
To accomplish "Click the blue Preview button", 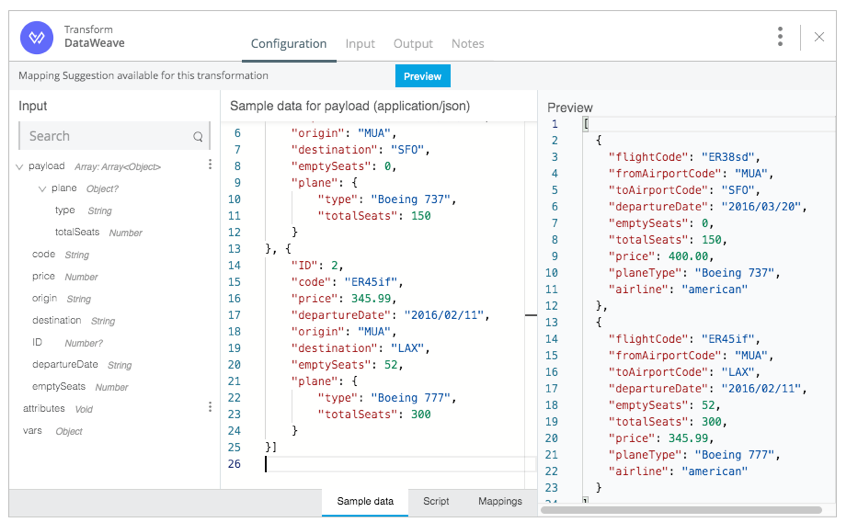I will pyautogui.click(x=422, y=76).
